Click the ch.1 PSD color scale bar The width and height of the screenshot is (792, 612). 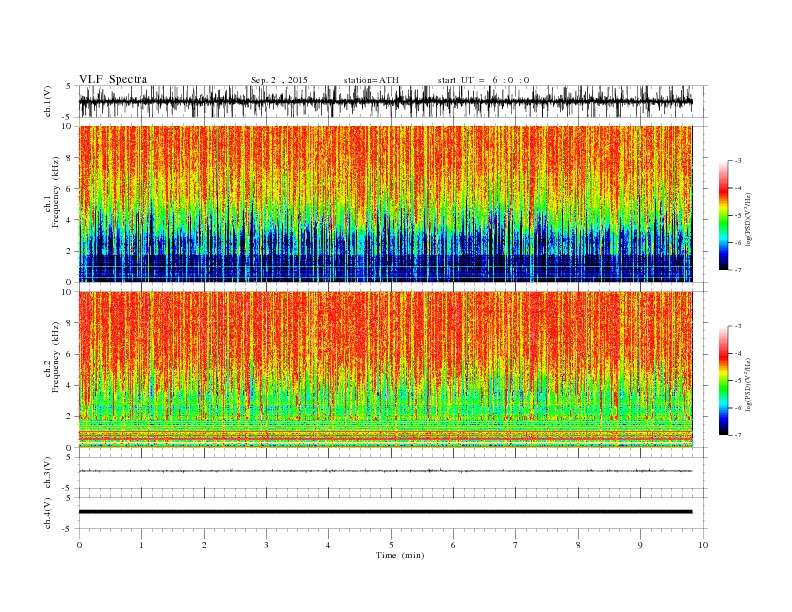click(723, 215)
